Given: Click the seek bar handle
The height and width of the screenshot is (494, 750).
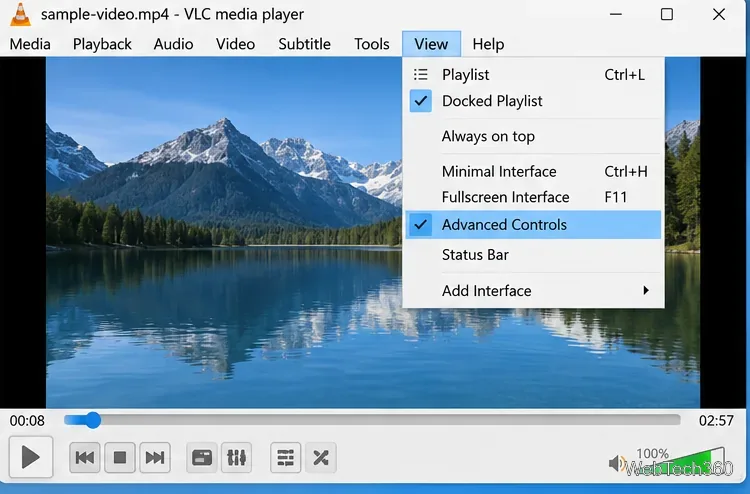Looking at the screenshot, I should coord(93,420).
